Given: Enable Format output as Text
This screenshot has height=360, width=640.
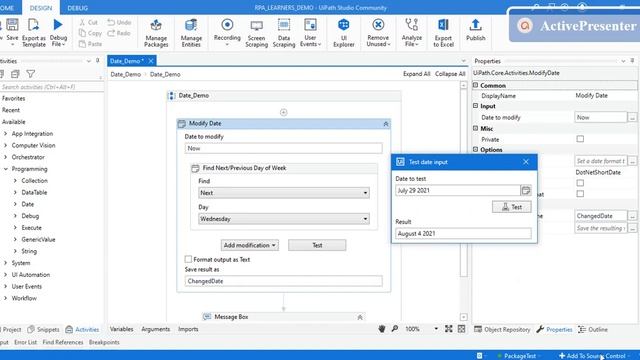Looking at the screenshot, I should click(x=188, y=259).
